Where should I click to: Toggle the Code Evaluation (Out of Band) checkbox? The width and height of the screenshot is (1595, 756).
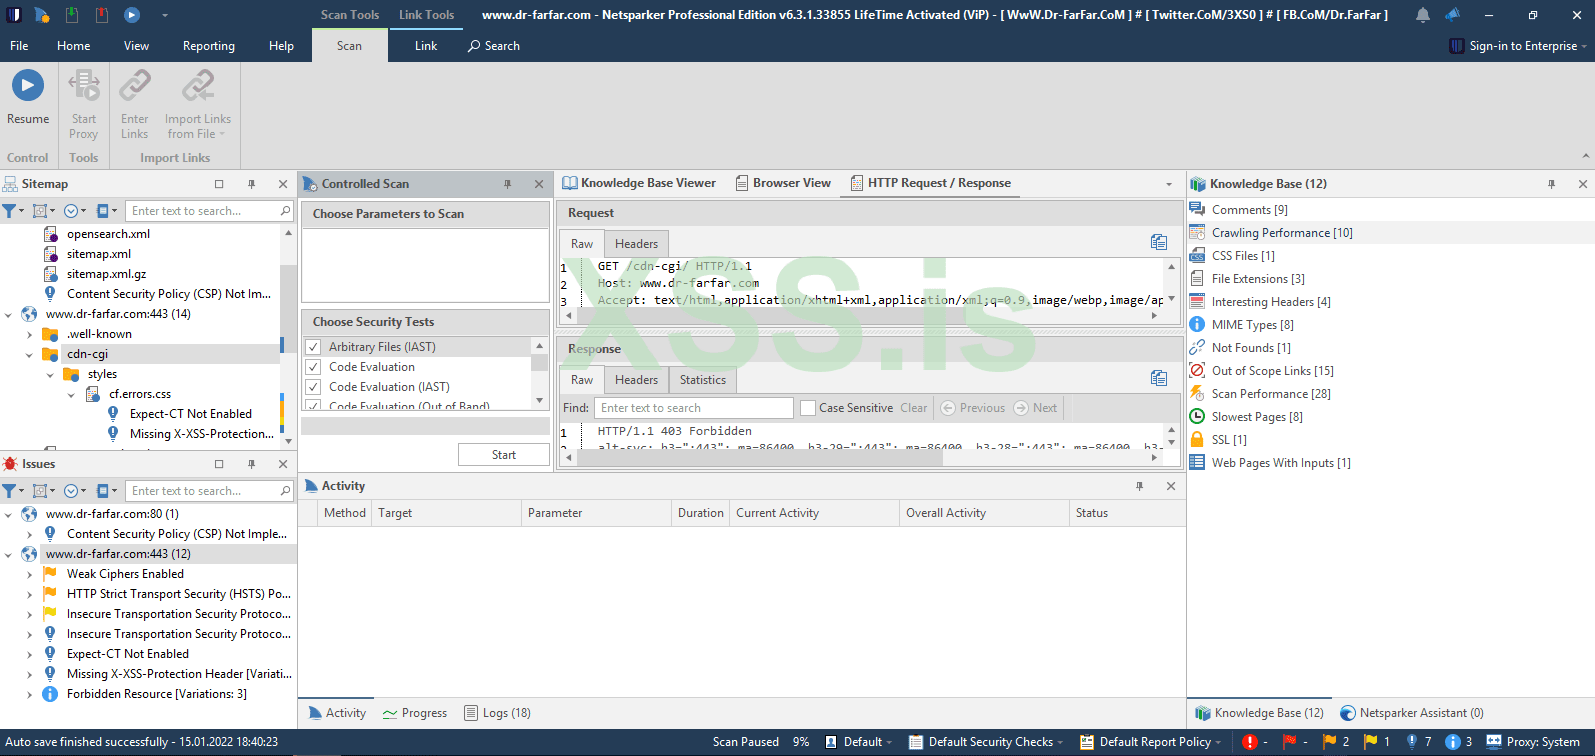tap(313, 405)
